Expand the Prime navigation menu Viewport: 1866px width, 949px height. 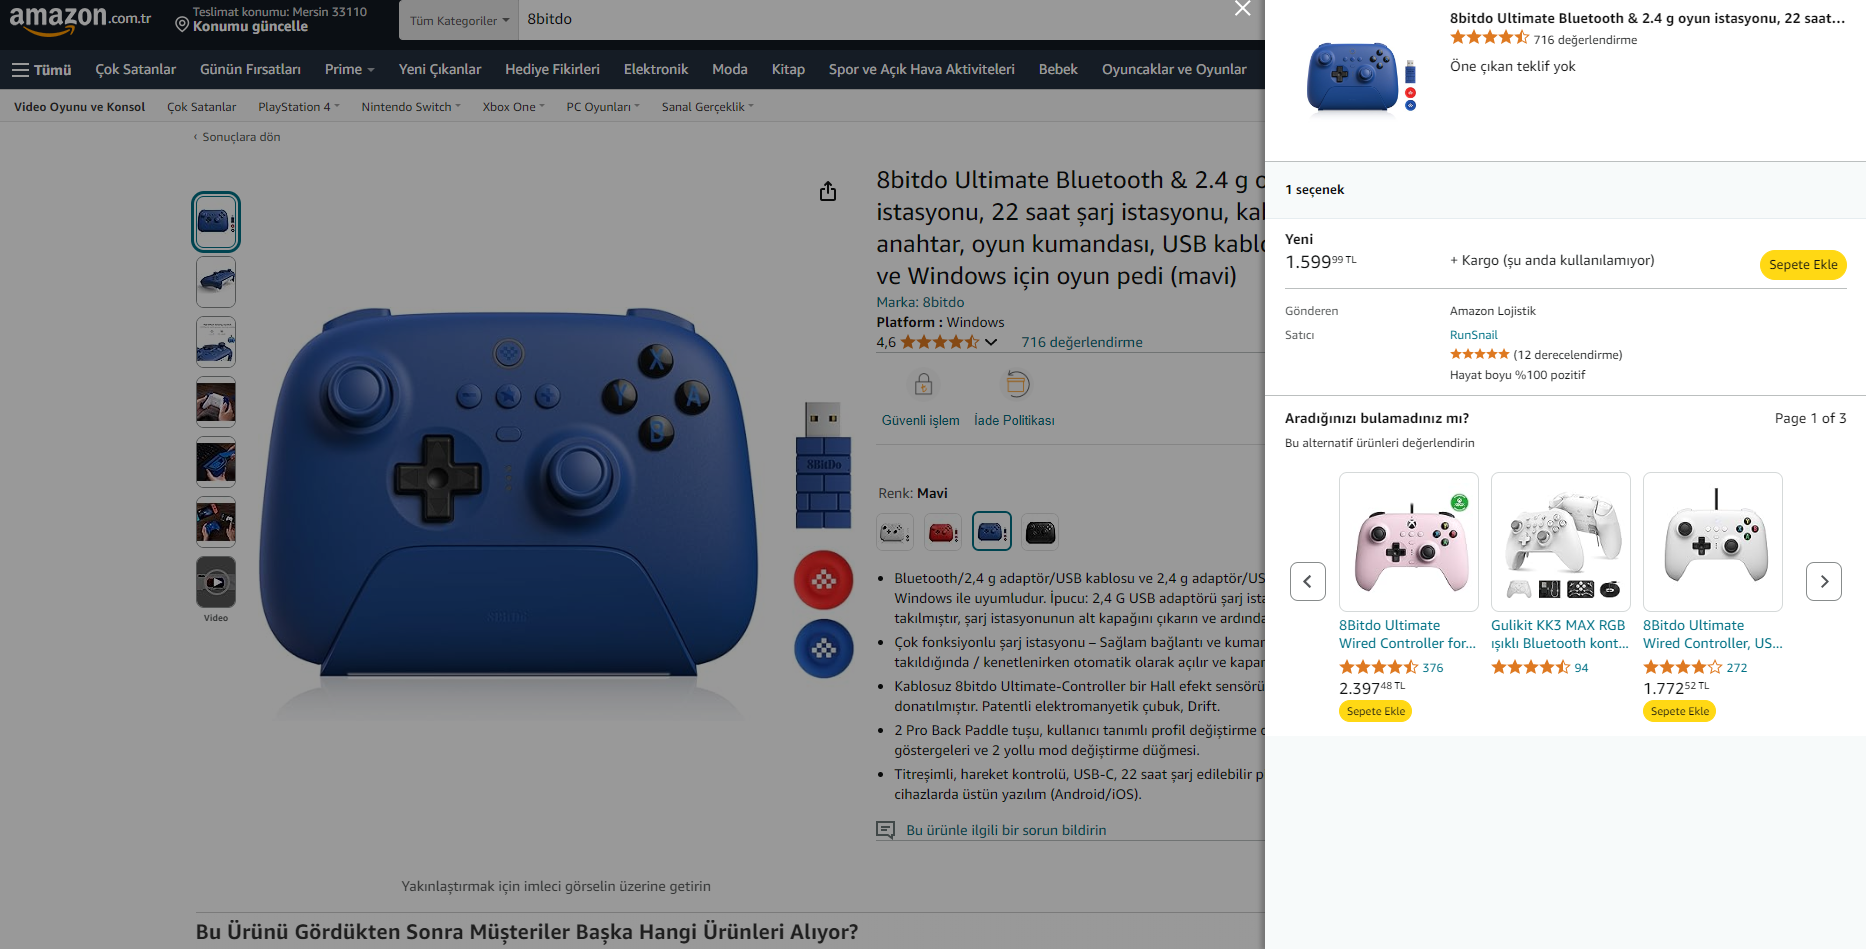(349, 69)
